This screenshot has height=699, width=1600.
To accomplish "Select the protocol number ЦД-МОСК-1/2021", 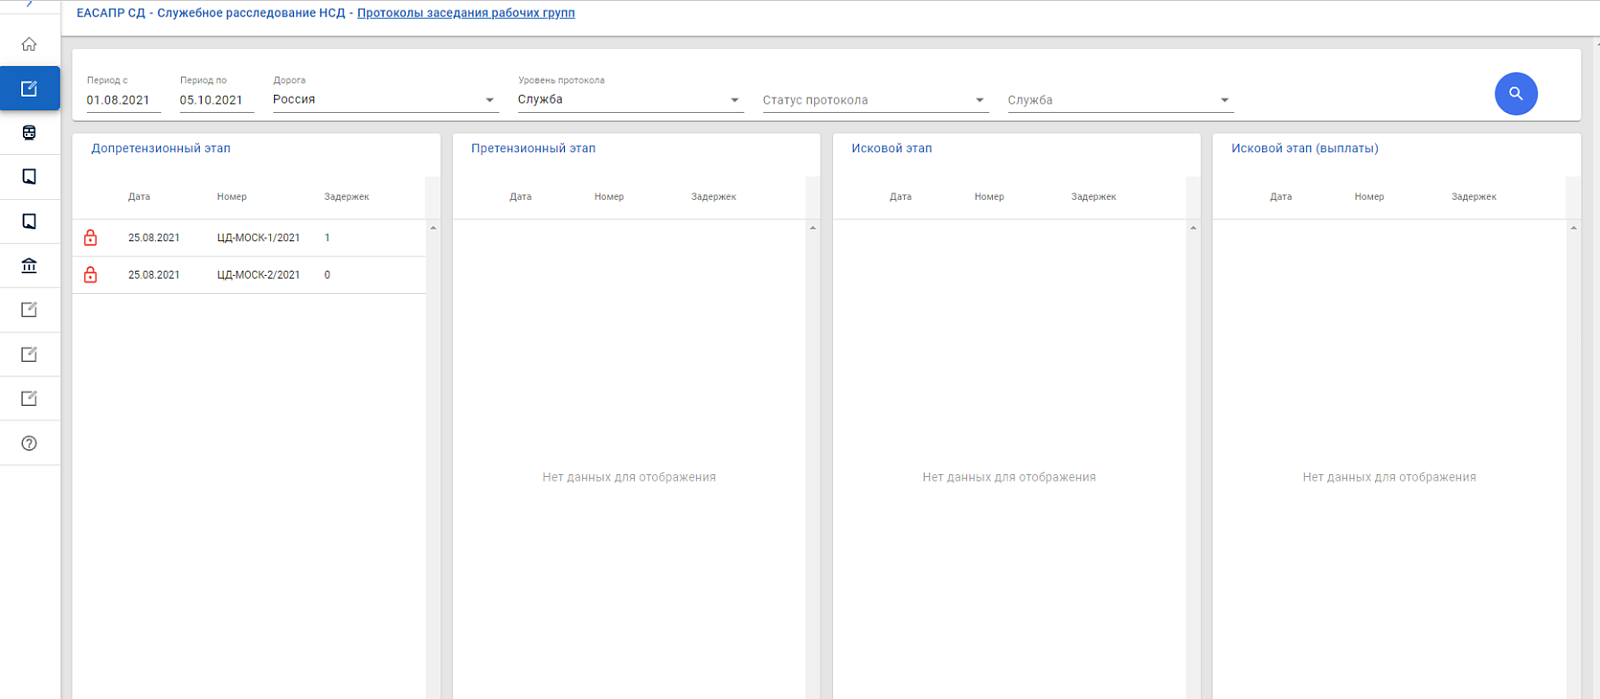I will (x=258, y=238).
